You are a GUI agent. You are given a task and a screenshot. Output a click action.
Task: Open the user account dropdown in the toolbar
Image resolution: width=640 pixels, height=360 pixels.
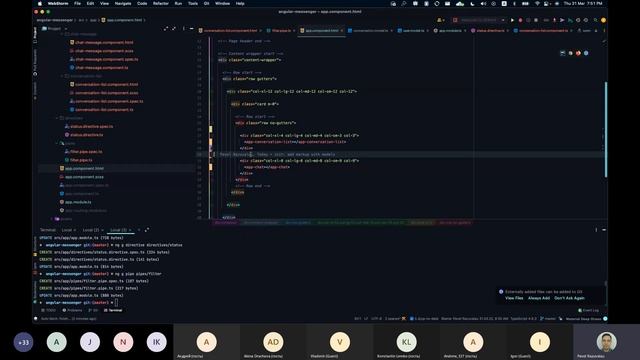point(440,20)
